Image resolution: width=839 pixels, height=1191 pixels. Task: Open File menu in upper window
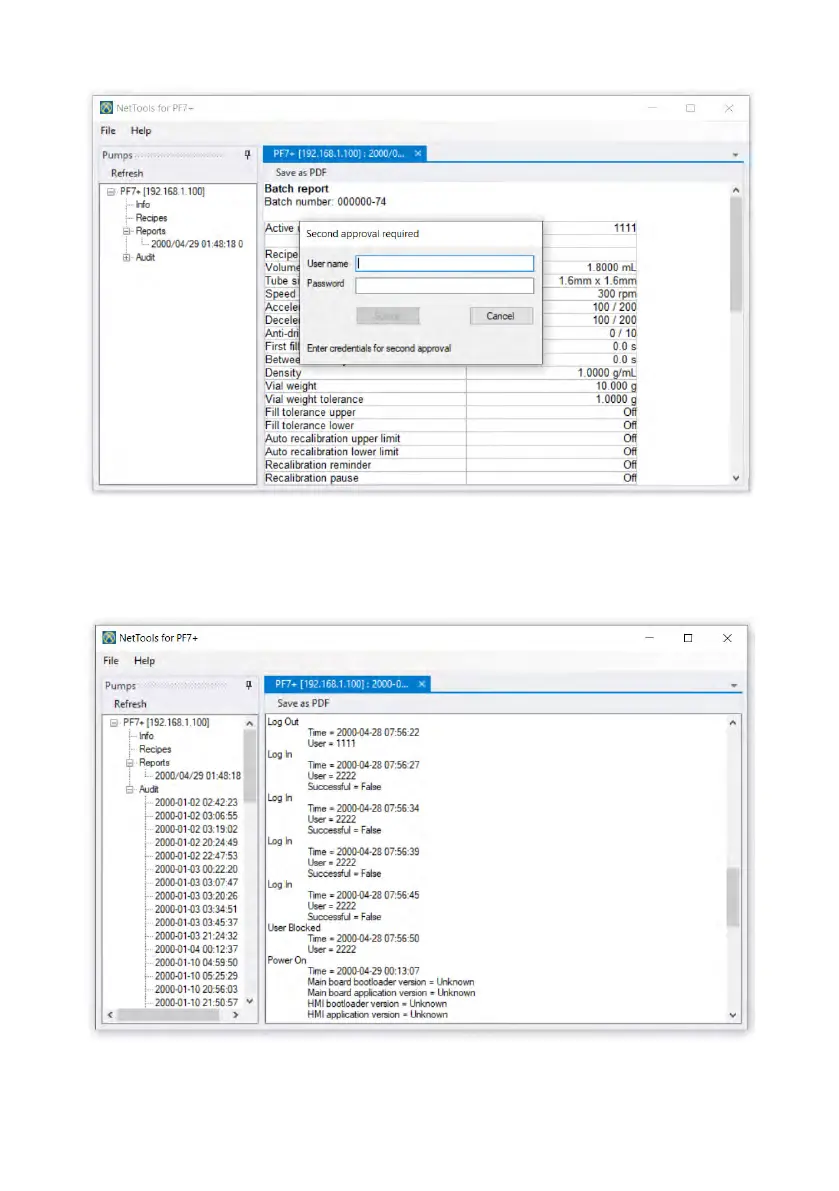[109, 131]
